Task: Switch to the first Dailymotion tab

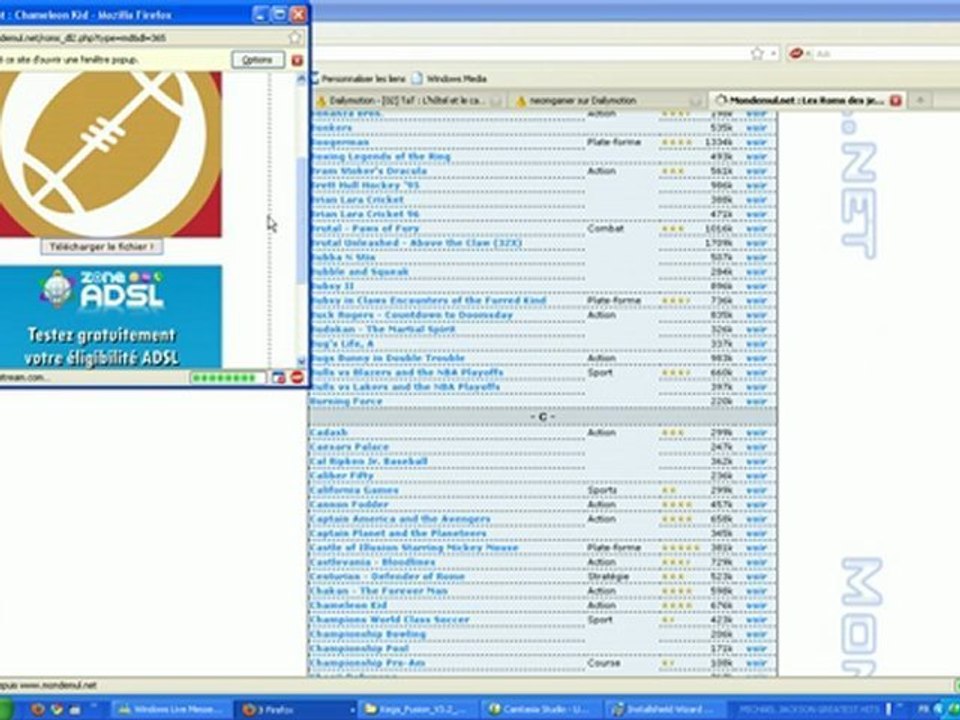Action: pyautogui.click(x=409, y=100)
